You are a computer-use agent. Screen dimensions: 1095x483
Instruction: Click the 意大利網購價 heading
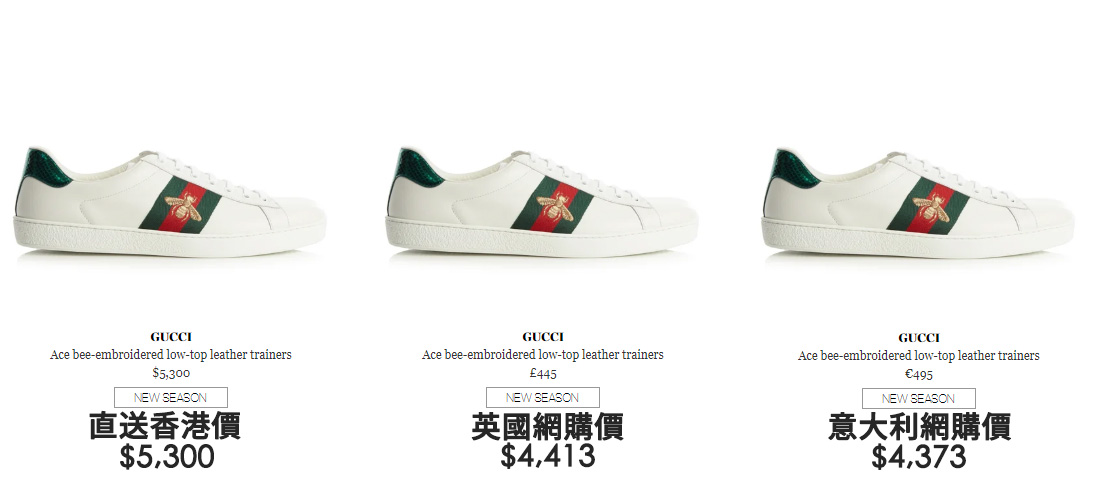click(x=920, y=426)
